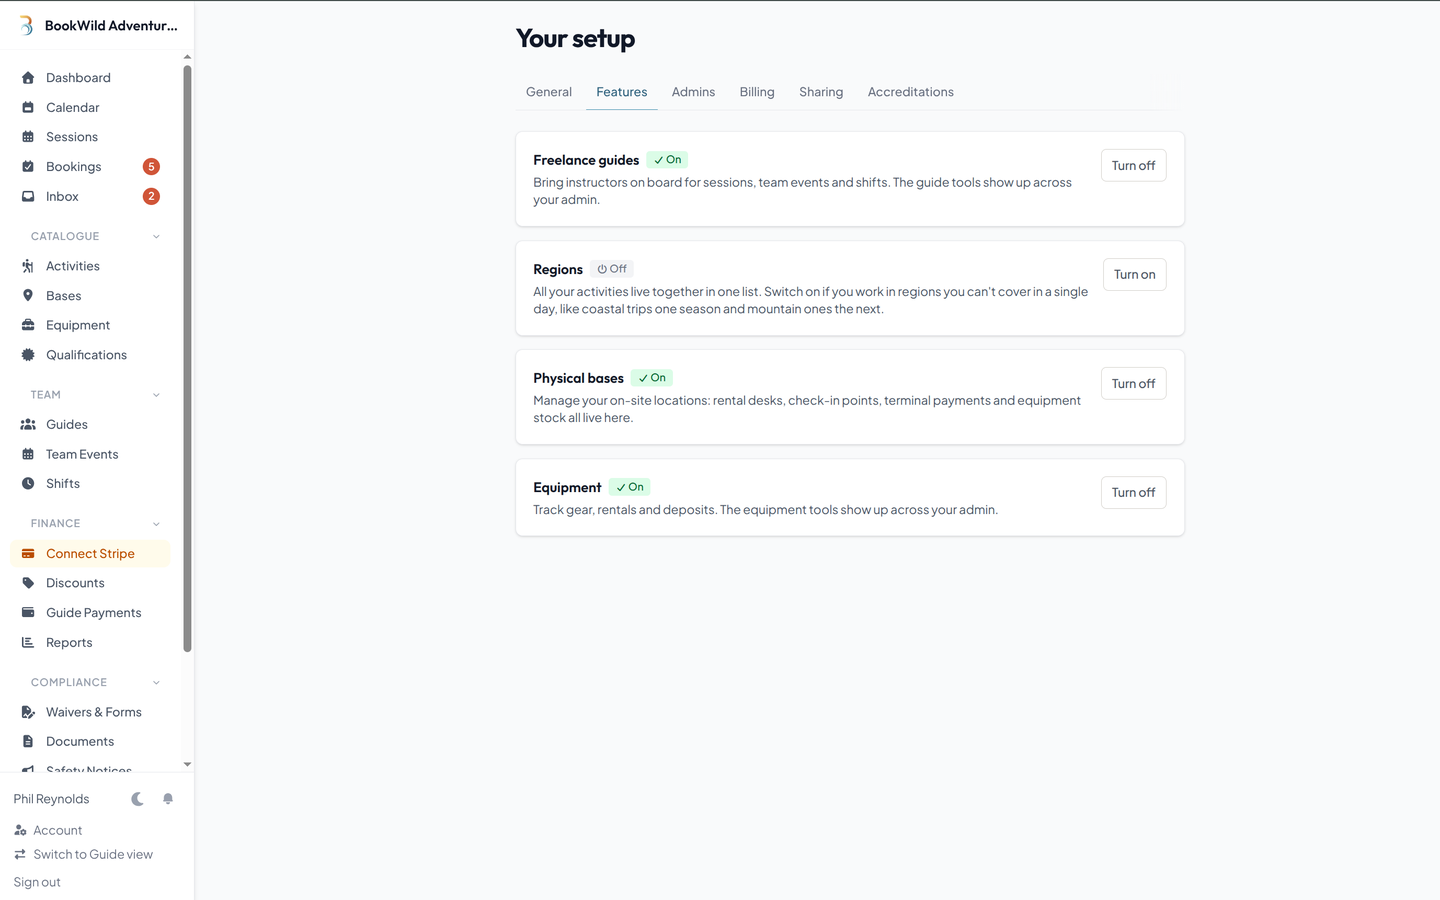Click the Qualifications badge icon

(x=28, y=355)
